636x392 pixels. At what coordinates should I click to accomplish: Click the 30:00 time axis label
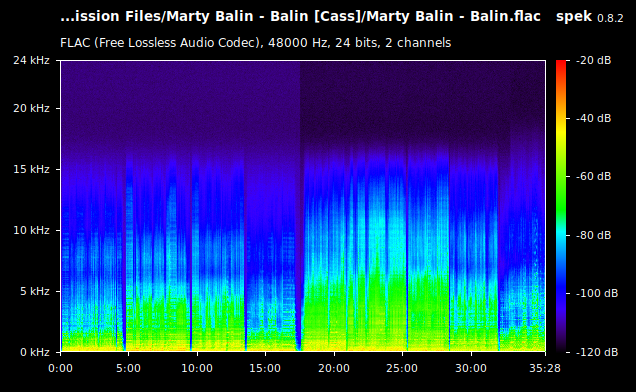click(x=471, y=368)
